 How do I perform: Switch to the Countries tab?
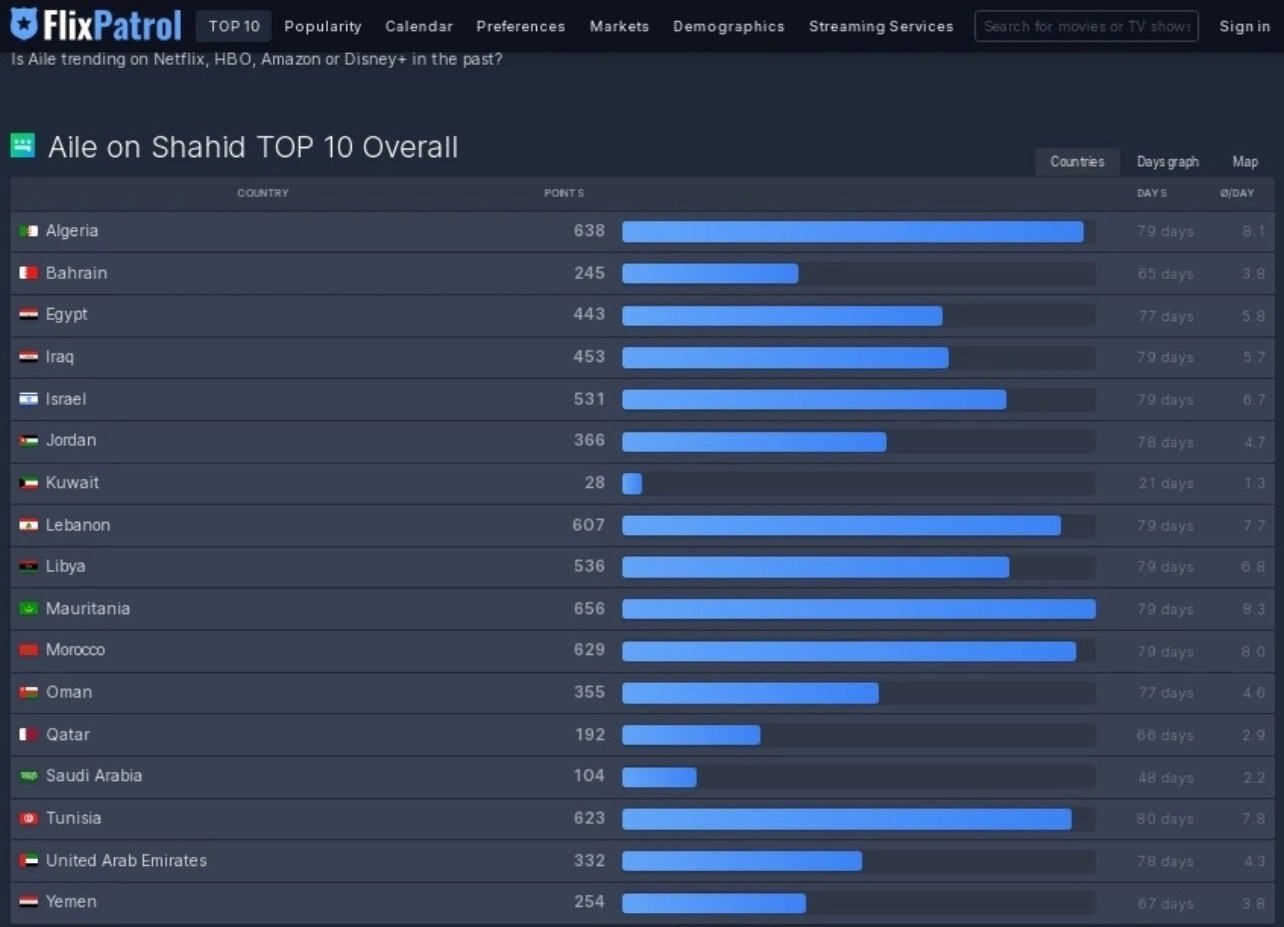[1077, 162]
